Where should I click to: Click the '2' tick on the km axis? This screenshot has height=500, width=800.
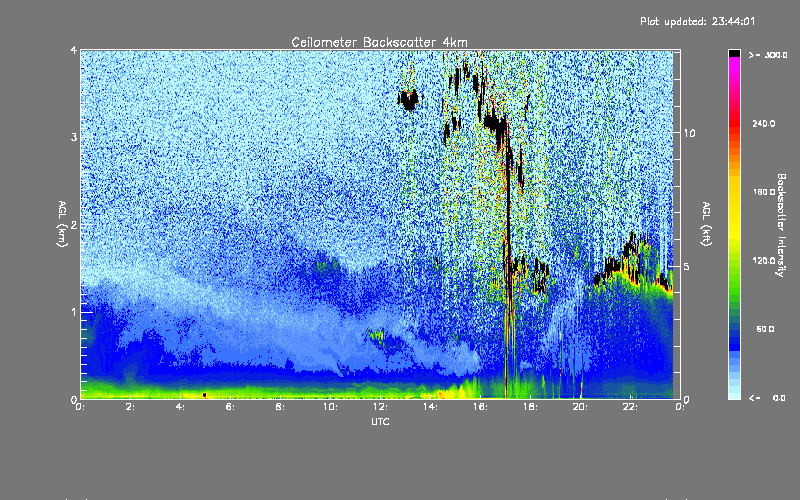(74, 224)
